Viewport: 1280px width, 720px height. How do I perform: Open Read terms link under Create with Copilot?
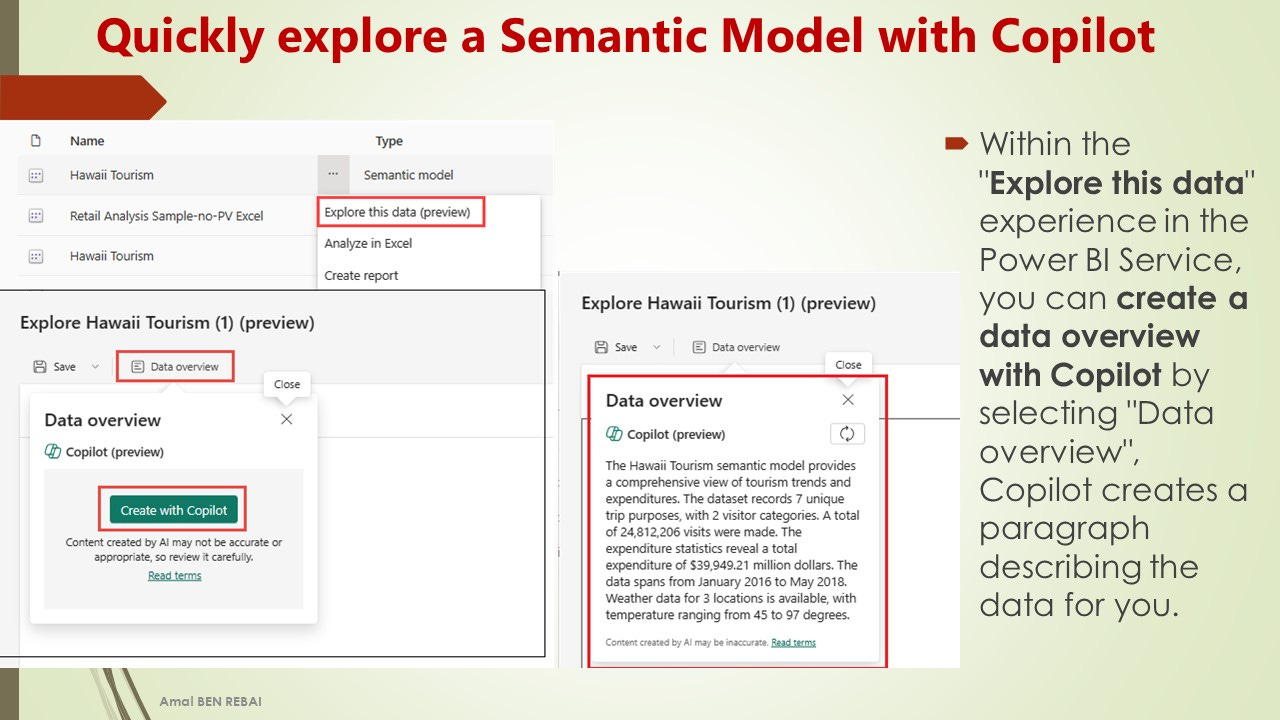click(174, 575)
